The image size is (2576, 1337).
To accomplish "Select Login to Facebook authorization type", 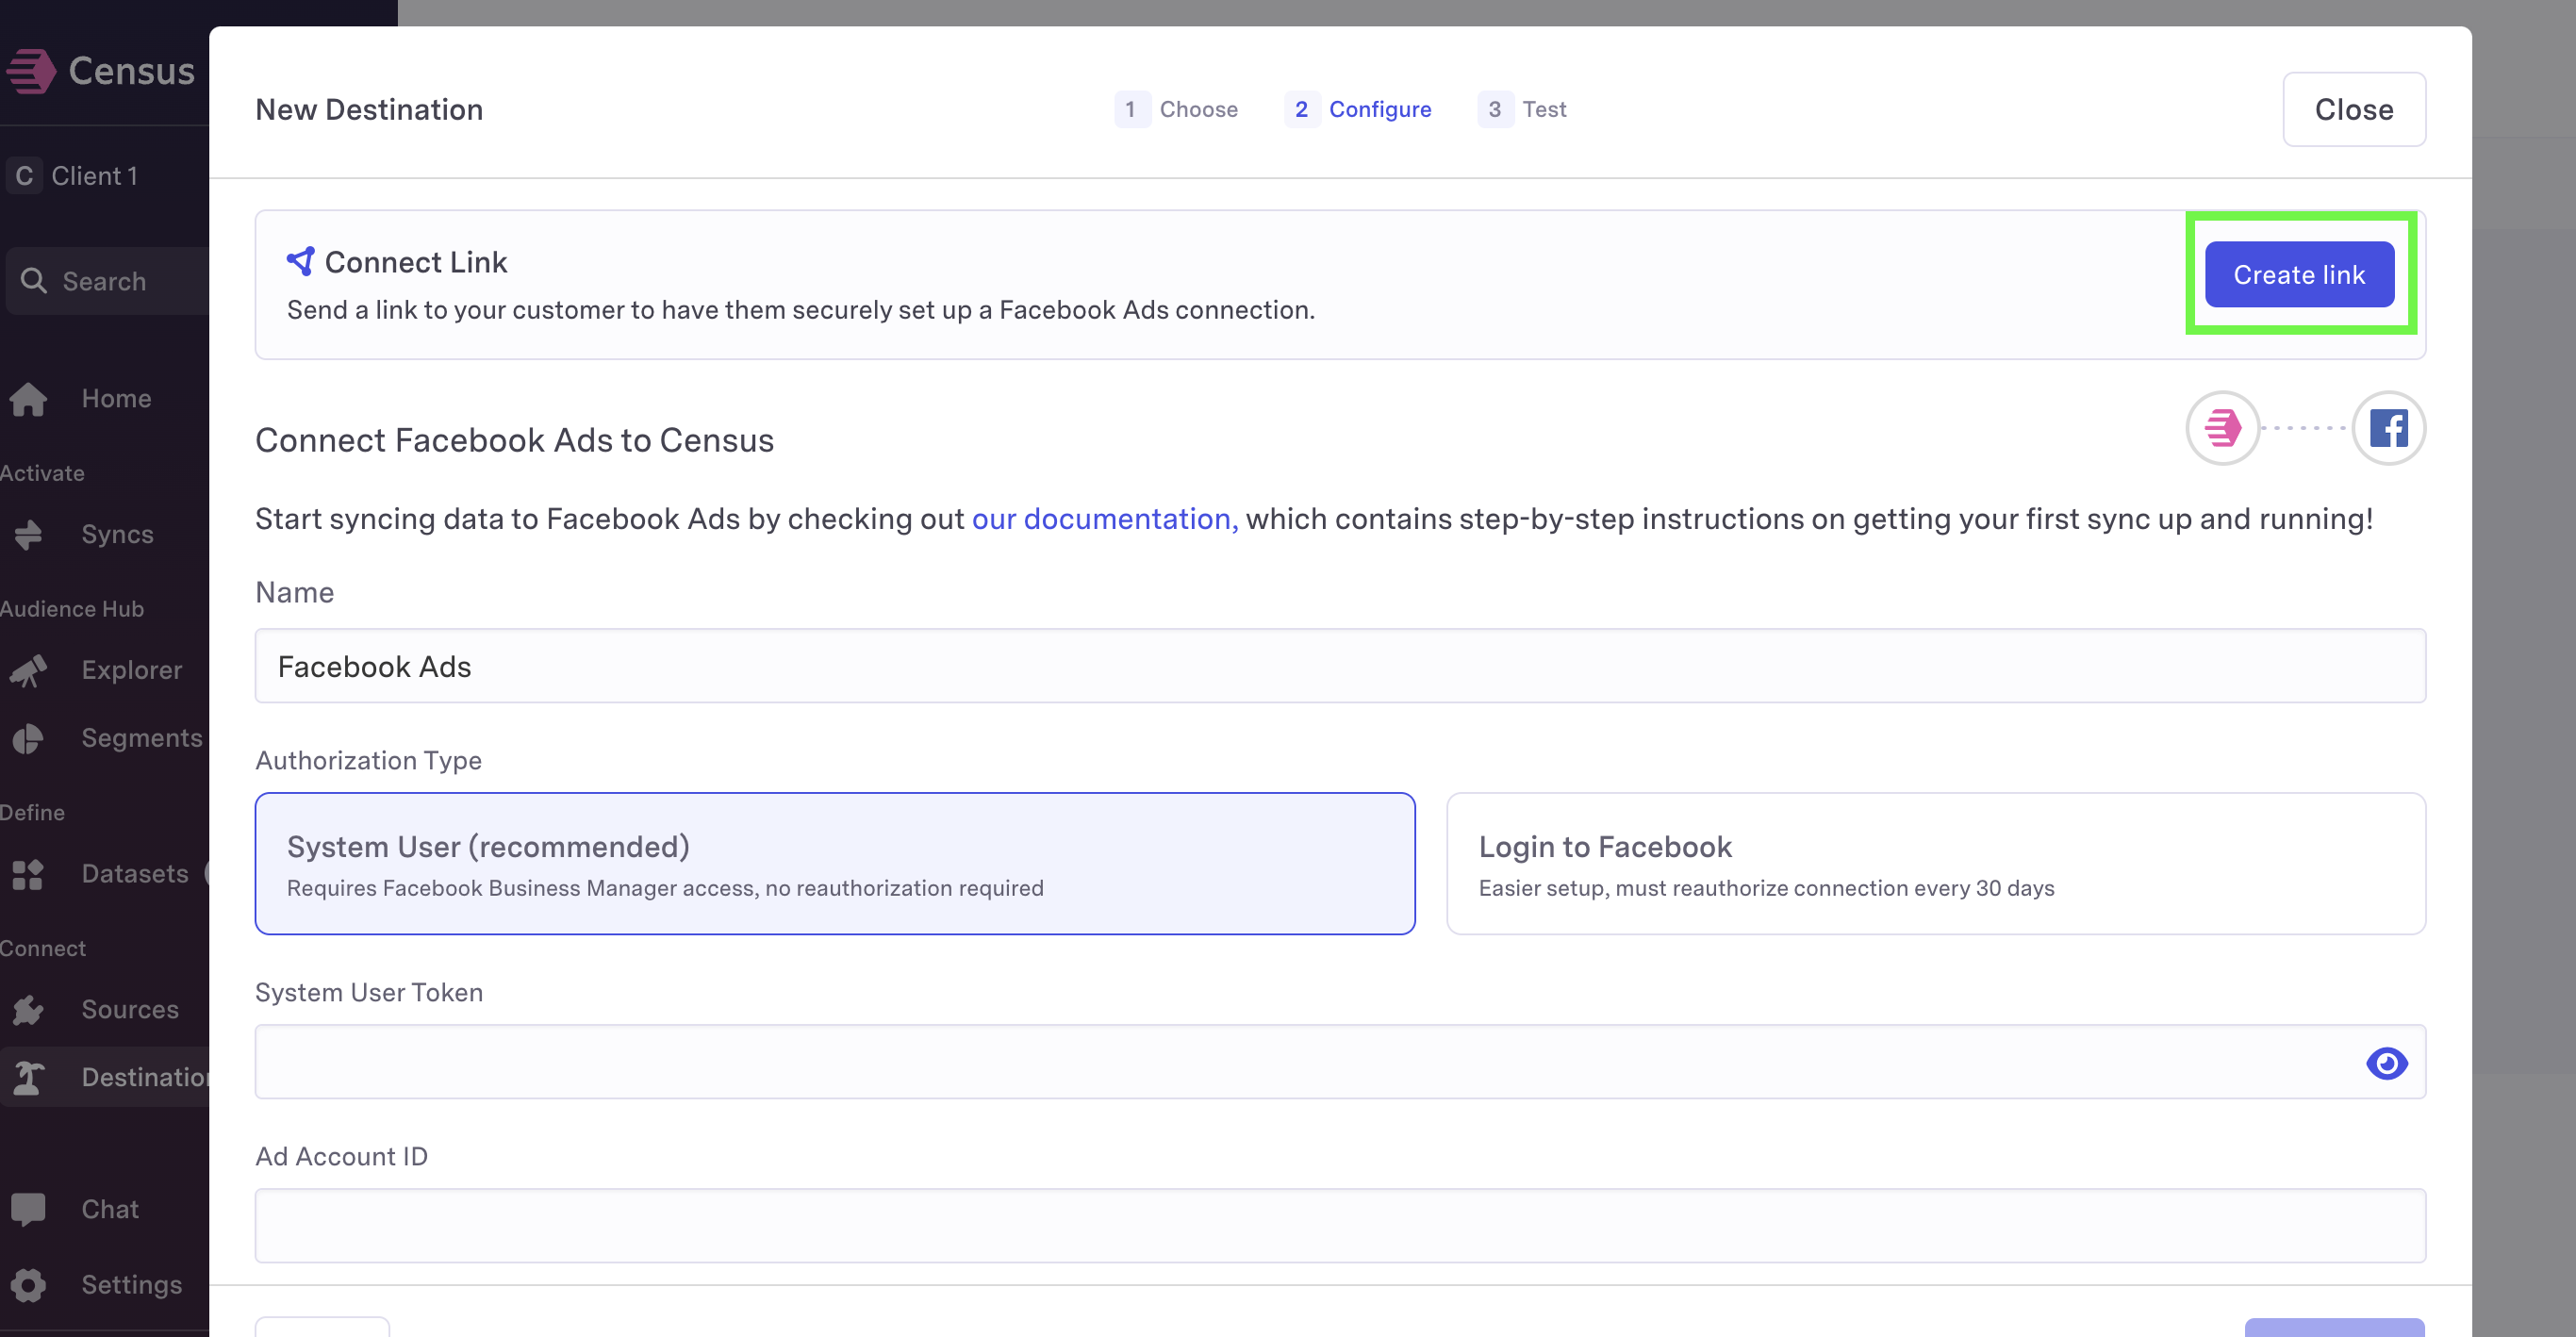I will (x=1936, y=864).
